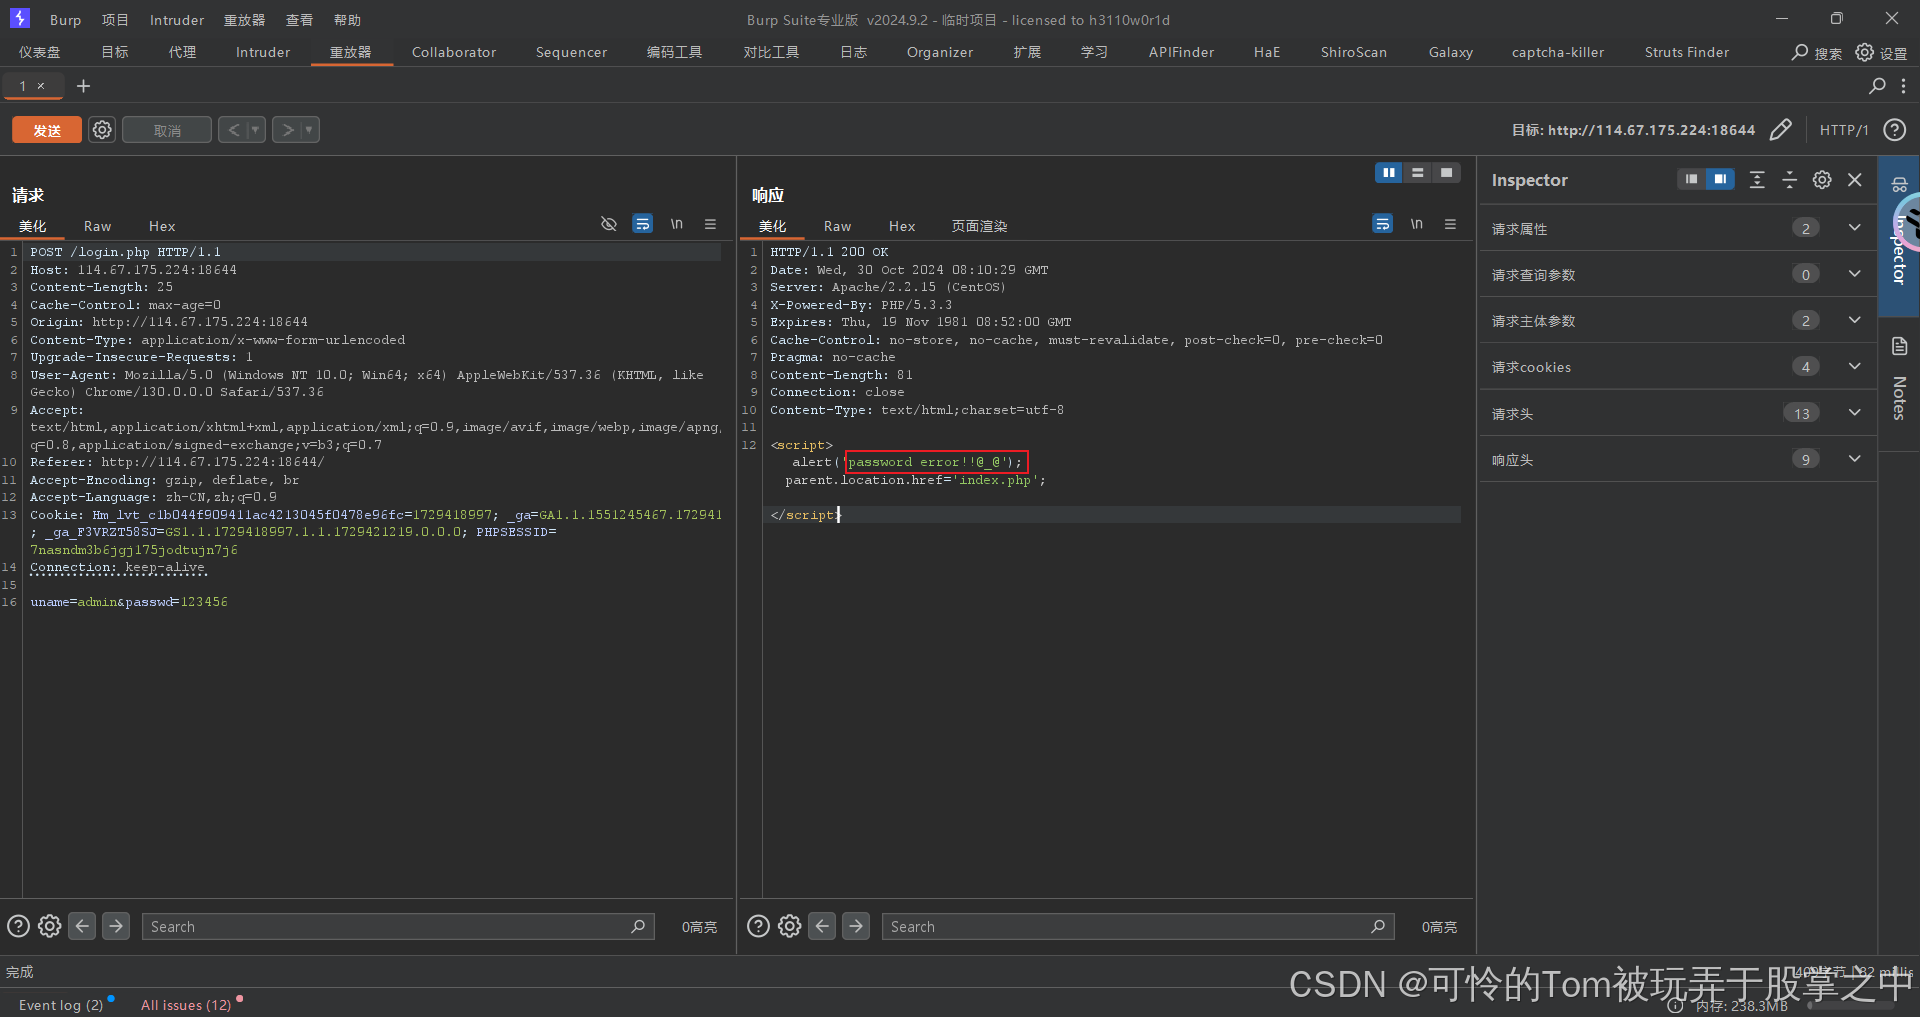Jump to next response search match
Image resolution: width=1920 pixels, height=1017 pixels.
856,926
